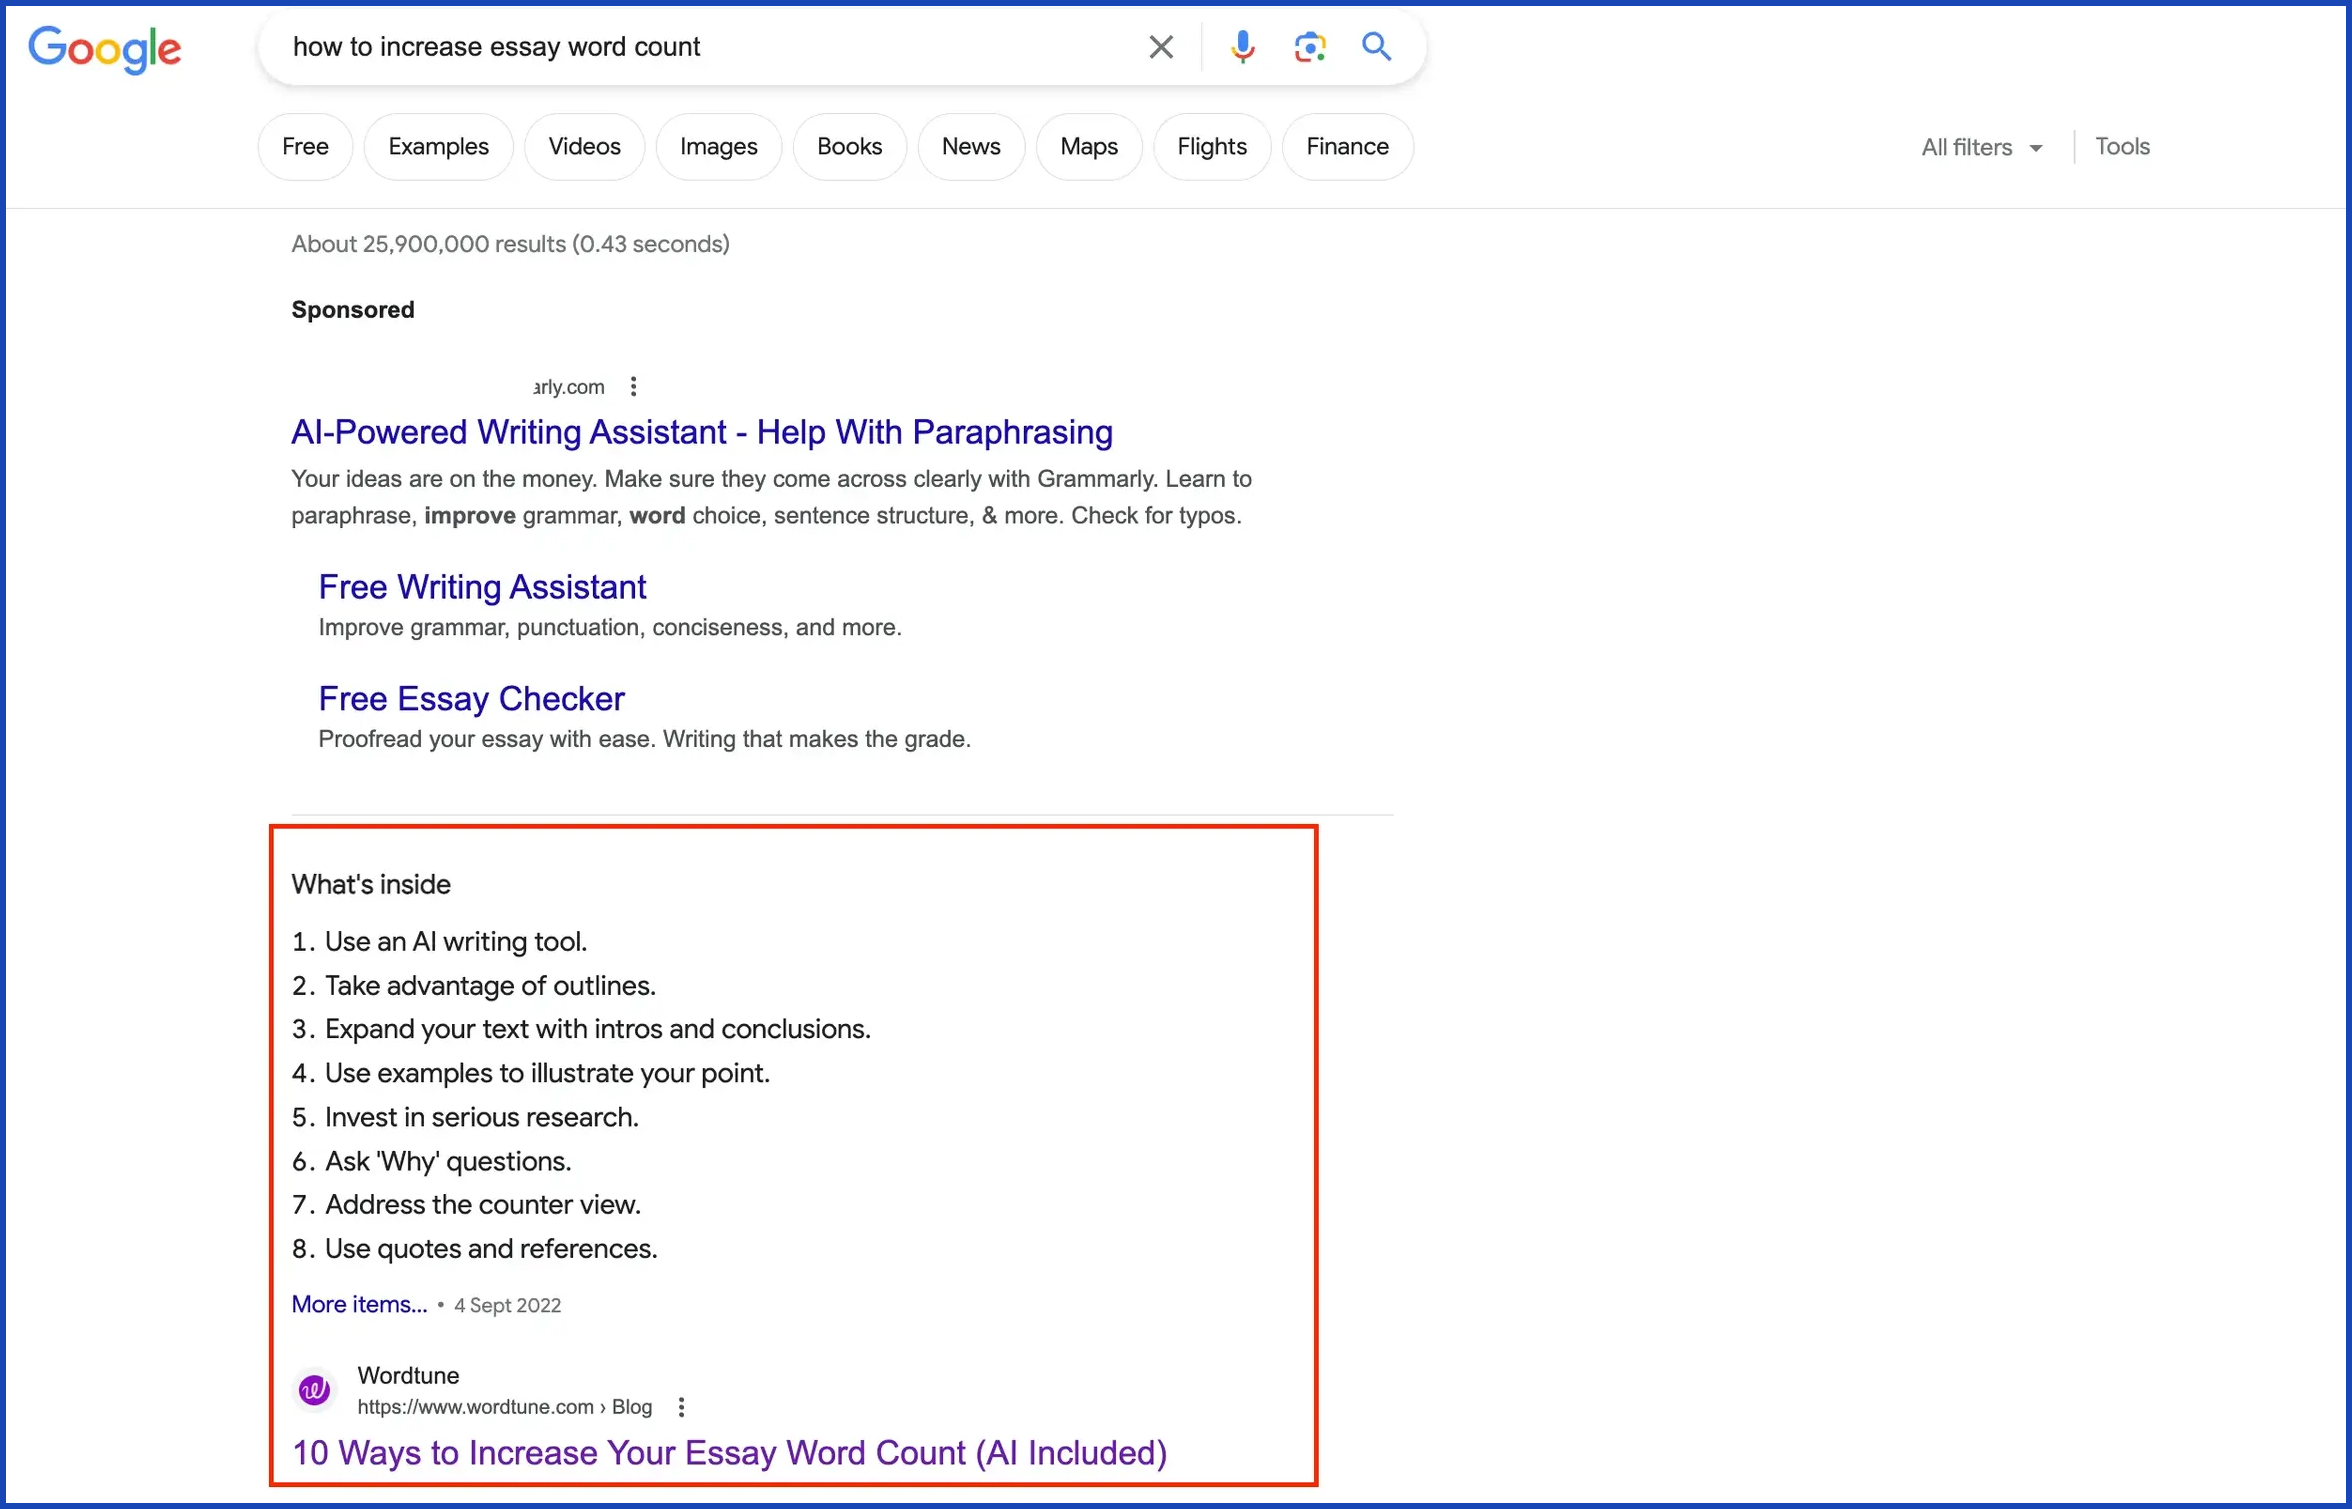The image size is (2352, 1509).
Task: Click item Expand your text with intros
Action: (597, 1029)
